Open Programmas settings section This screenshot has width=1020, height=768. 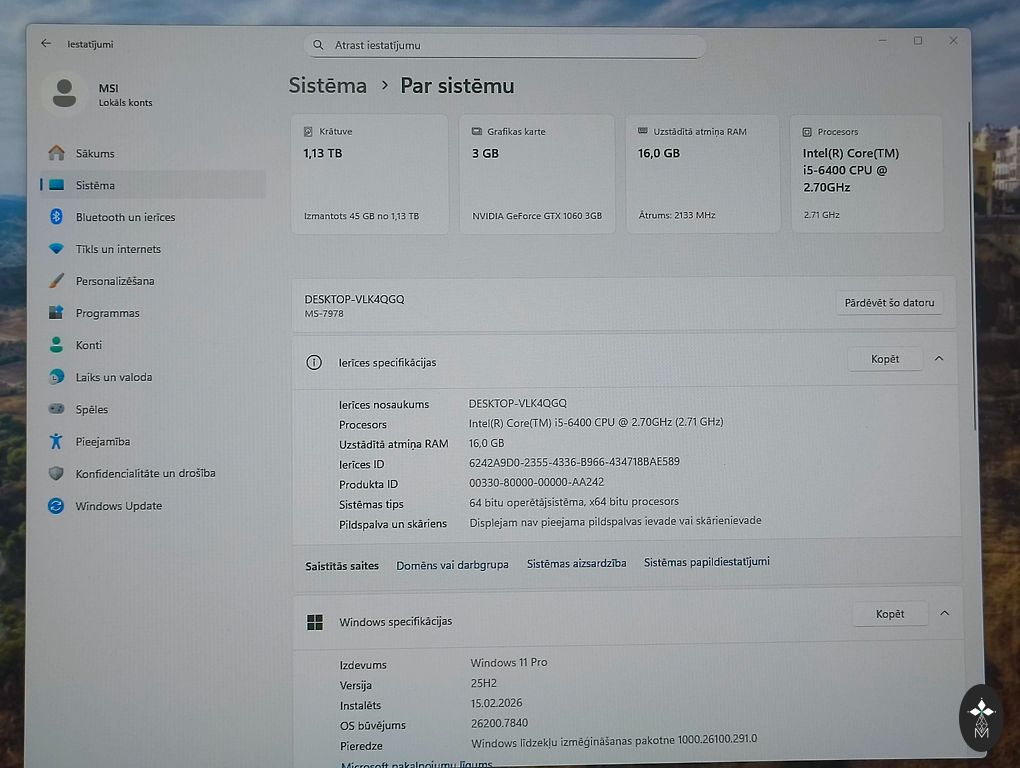click(107, 313)
